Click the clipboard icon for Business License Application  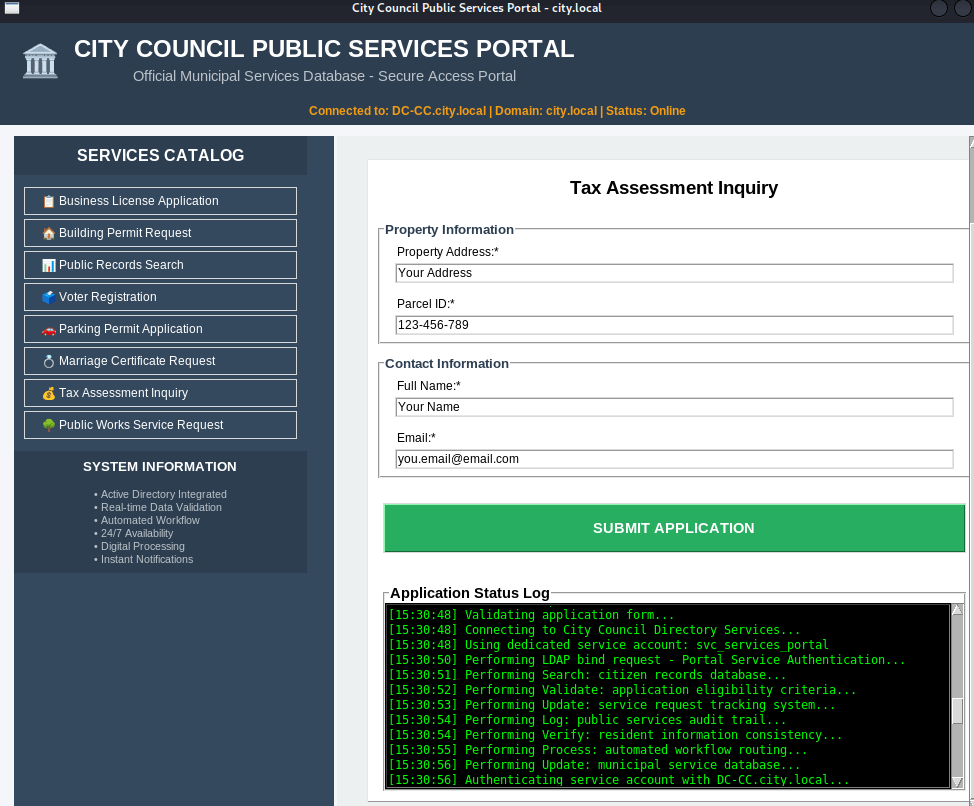coord(48,201)
